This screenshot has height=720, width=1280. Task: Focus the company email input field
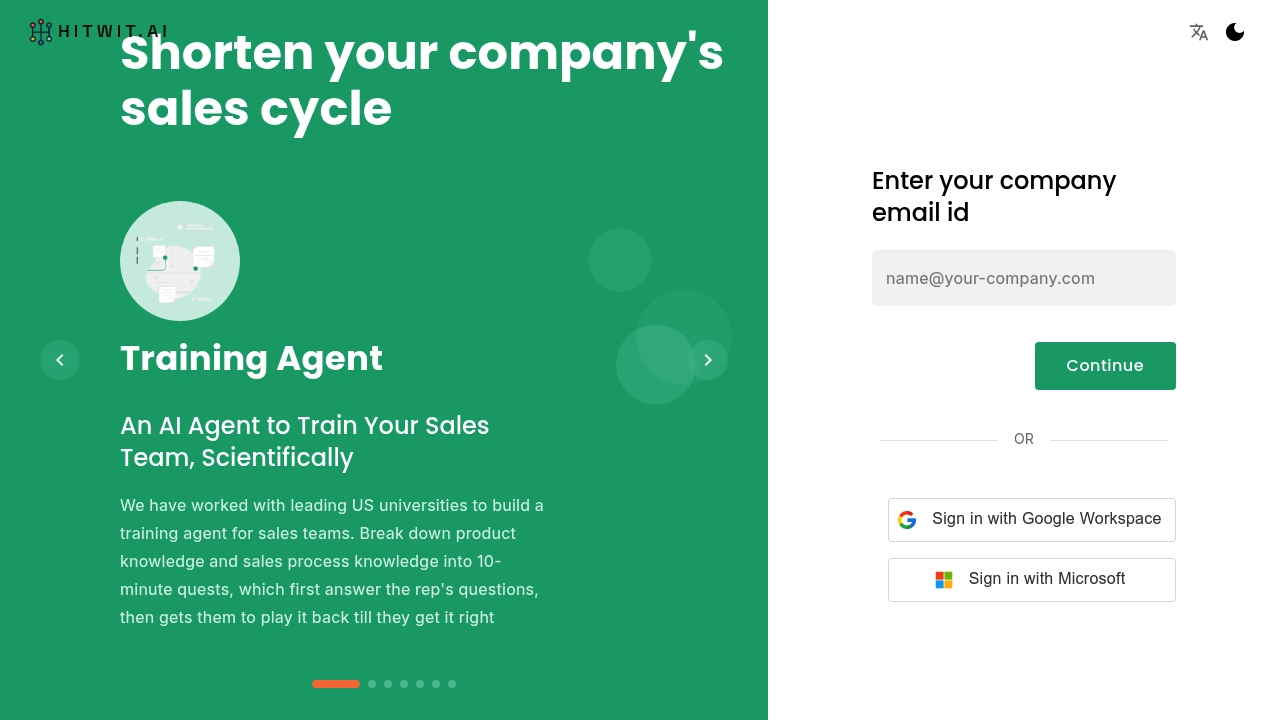pos(1024,278)
